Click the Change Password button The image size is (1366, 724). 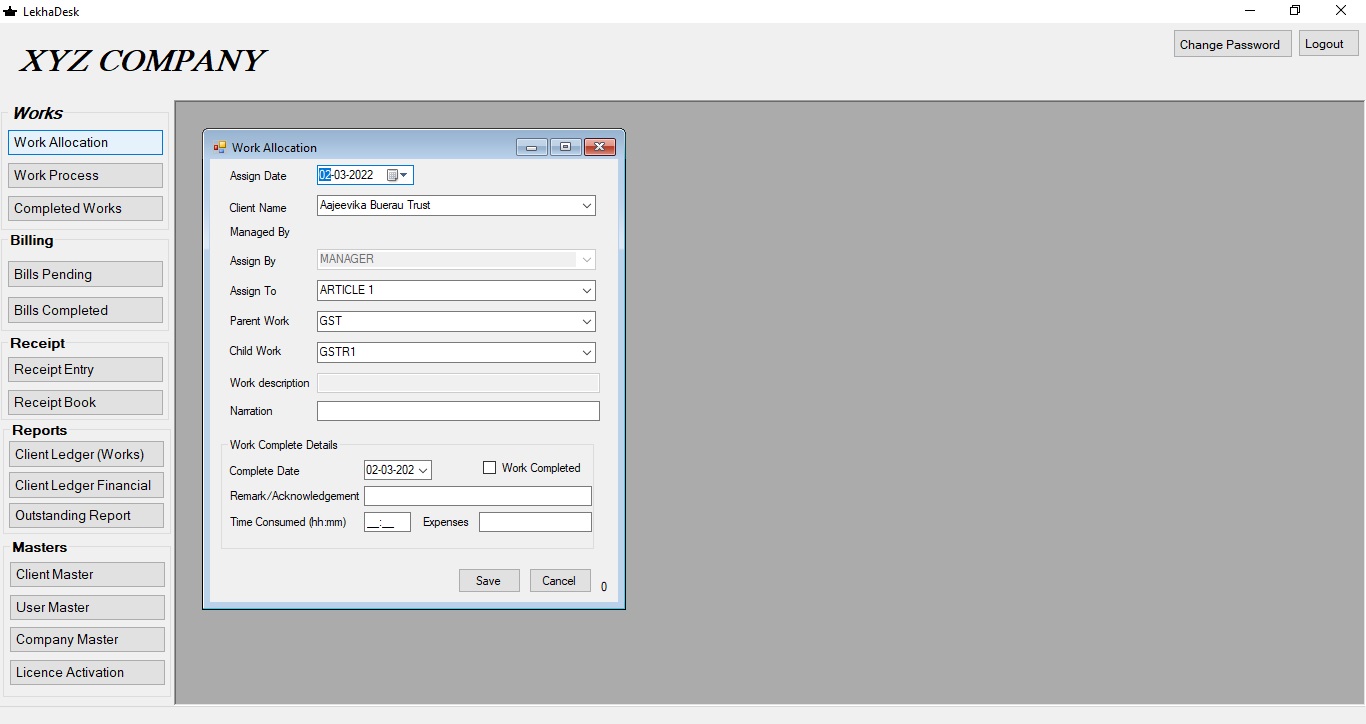[x=1232, y=44]
